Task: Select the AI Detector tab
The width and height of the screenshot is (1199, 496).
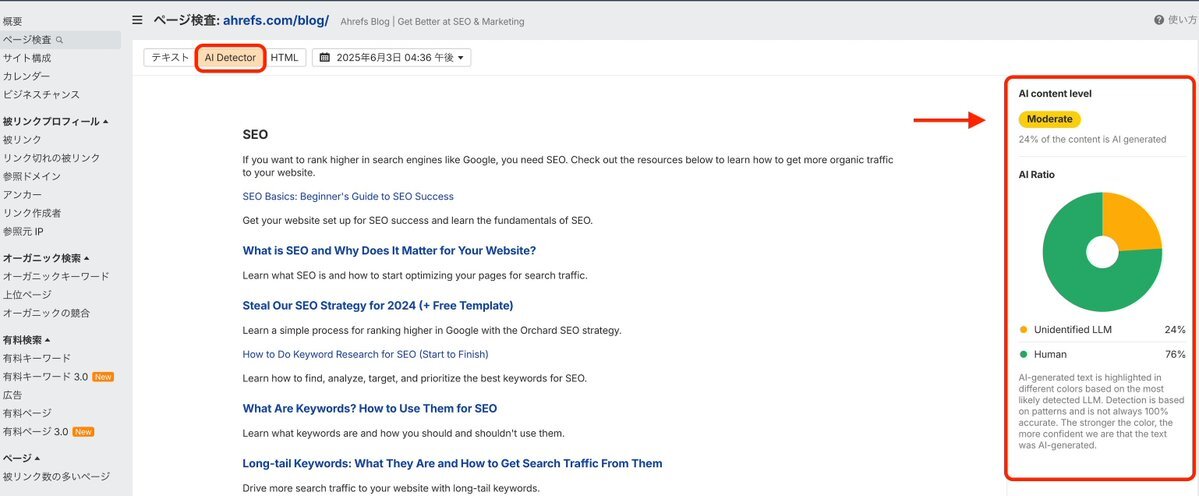Action: coord(230,57)
